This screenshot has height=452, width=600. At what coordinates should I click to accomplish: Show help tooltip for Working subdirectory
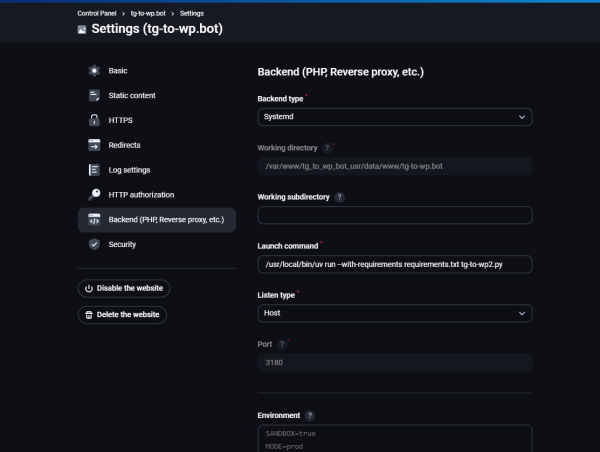point(340,197)
